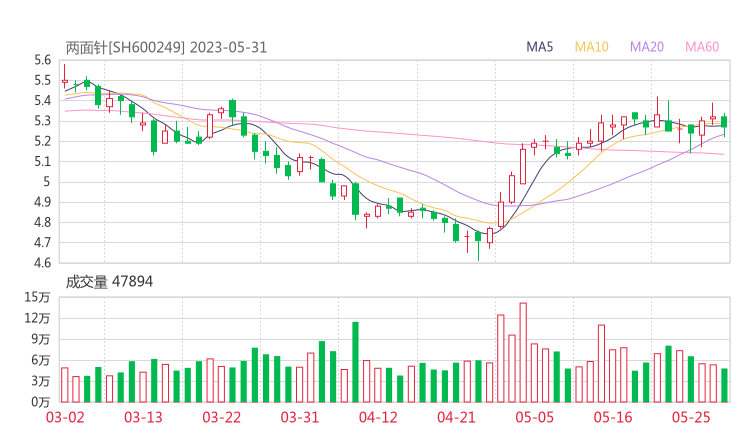
Task: Click the 12万 volume axis label
Action: [37, 318]
